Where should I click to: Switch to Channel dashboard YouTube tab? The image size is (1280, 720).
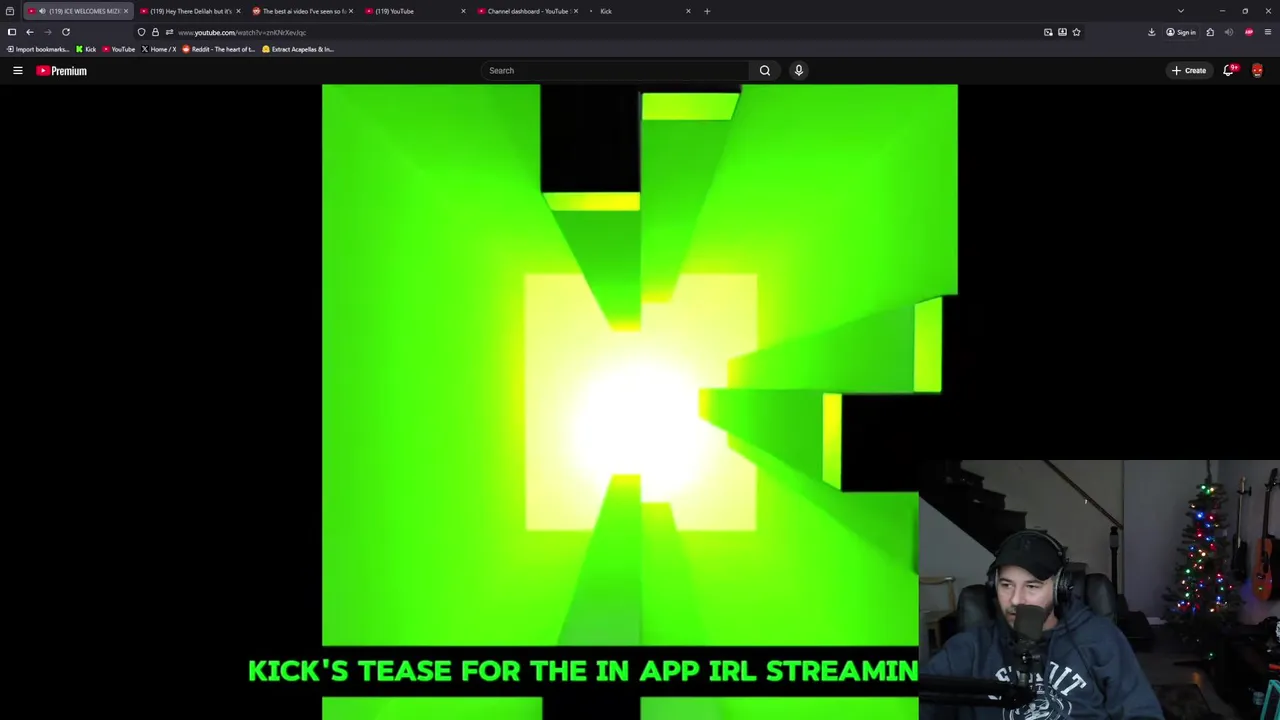[527, 11]
